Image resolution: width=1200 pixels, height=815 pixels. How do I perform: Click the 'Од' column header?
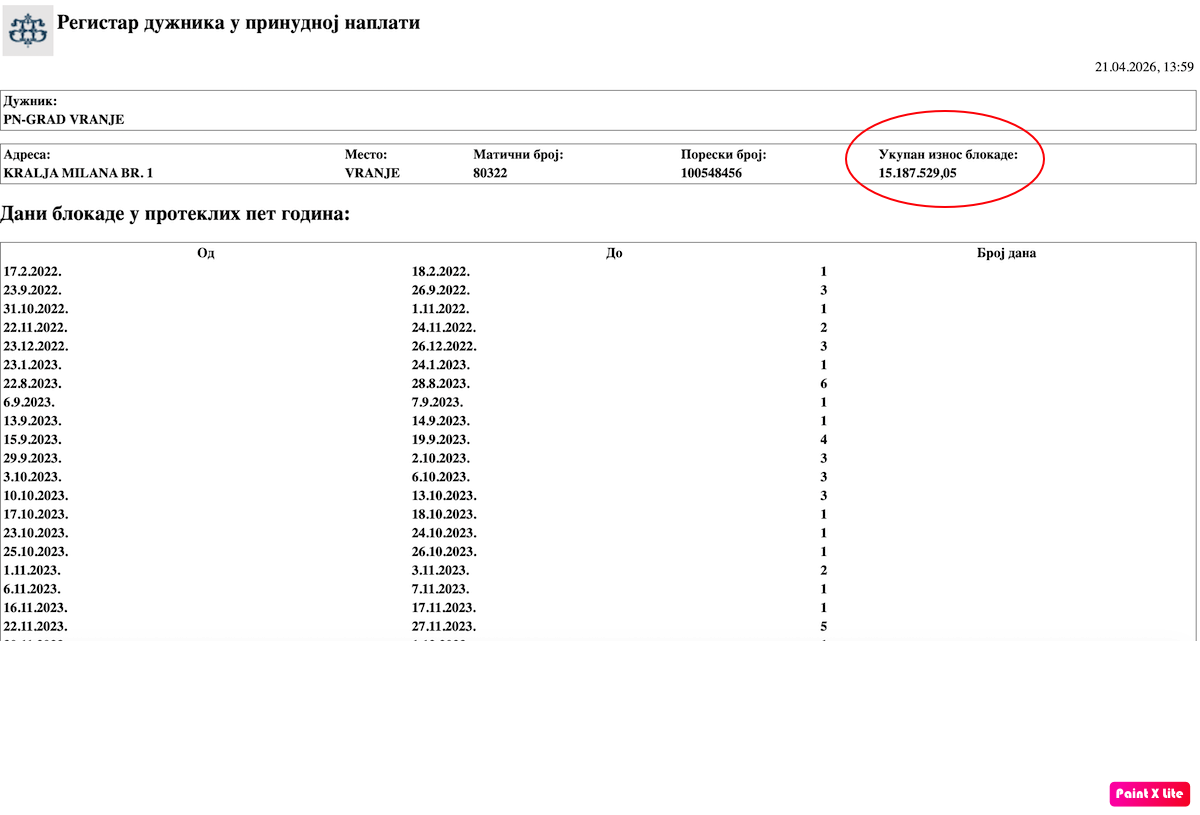tap(206, 253)
